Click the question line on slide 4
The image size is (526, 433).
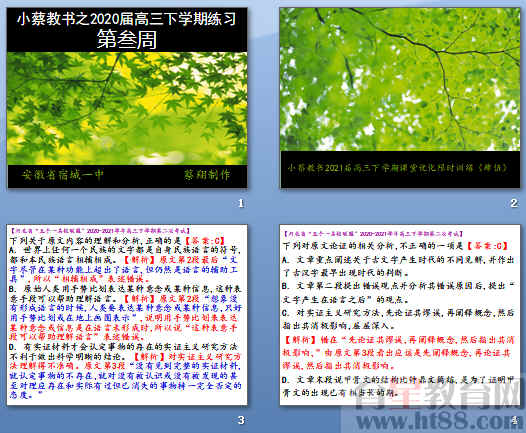(396, 246)
